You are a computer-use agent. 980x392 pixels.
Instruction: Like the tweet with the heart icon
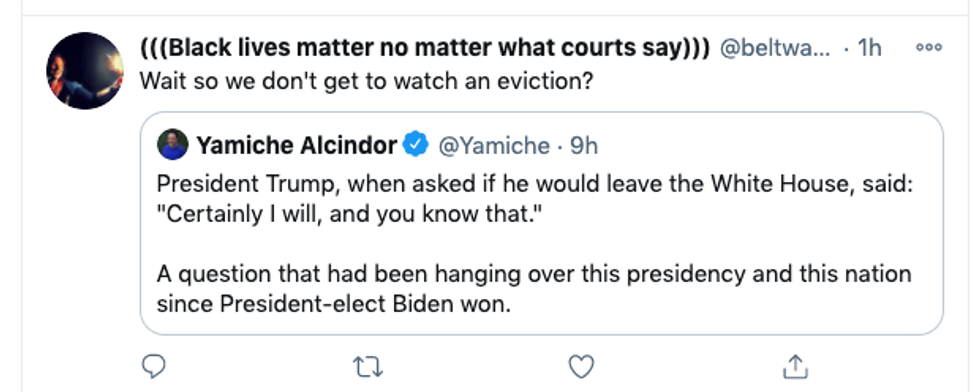[581, 367]
